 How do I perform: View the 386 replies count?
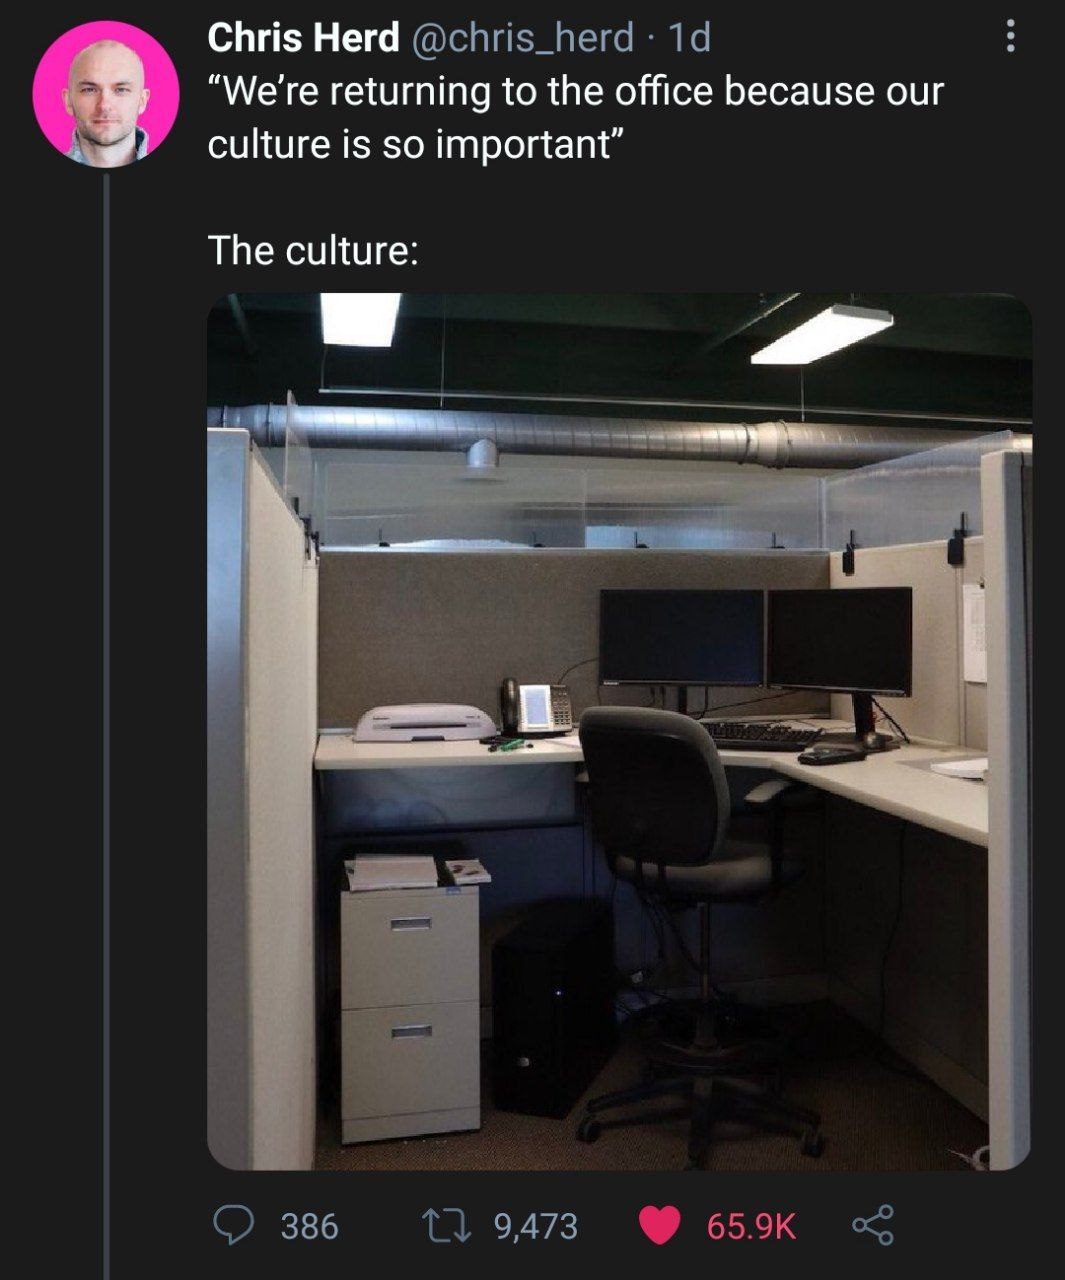(309, 1226)
